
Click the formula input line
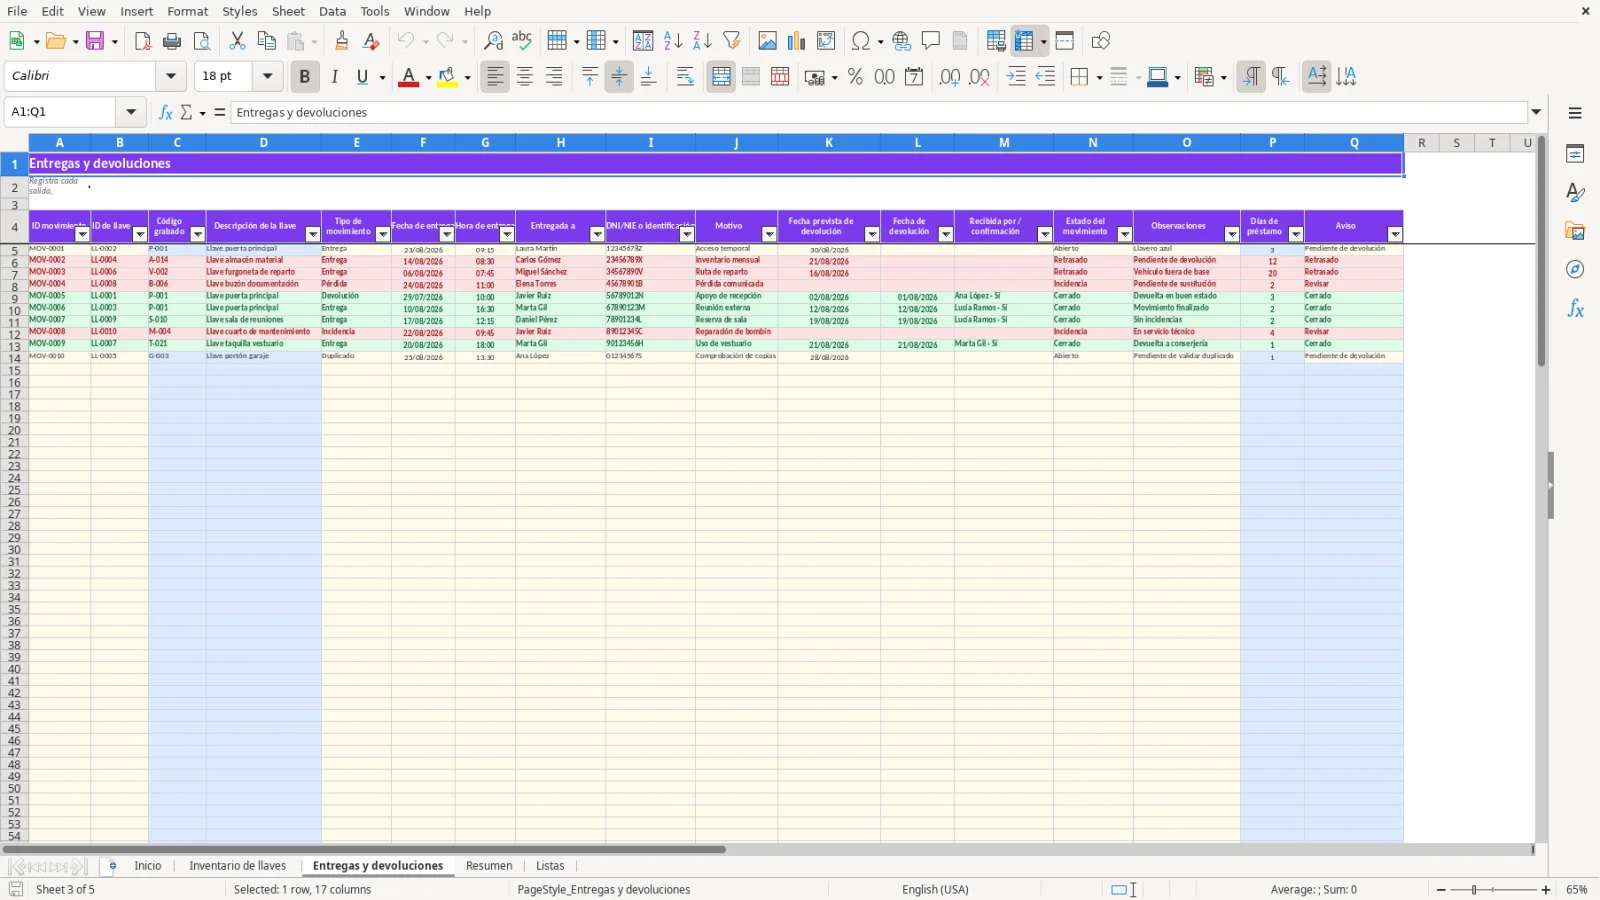879,112
